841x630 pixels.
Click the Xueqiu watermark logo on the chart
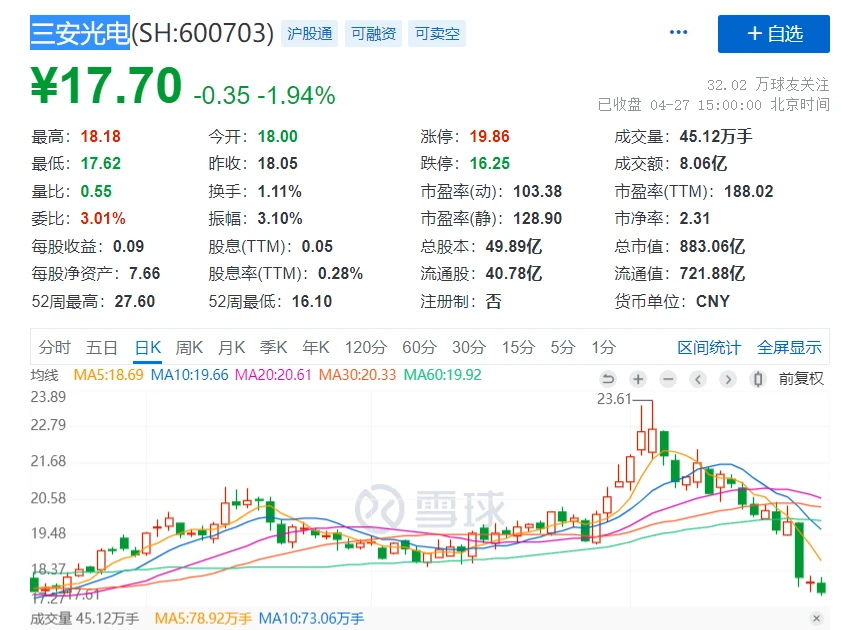pos(432,507)
